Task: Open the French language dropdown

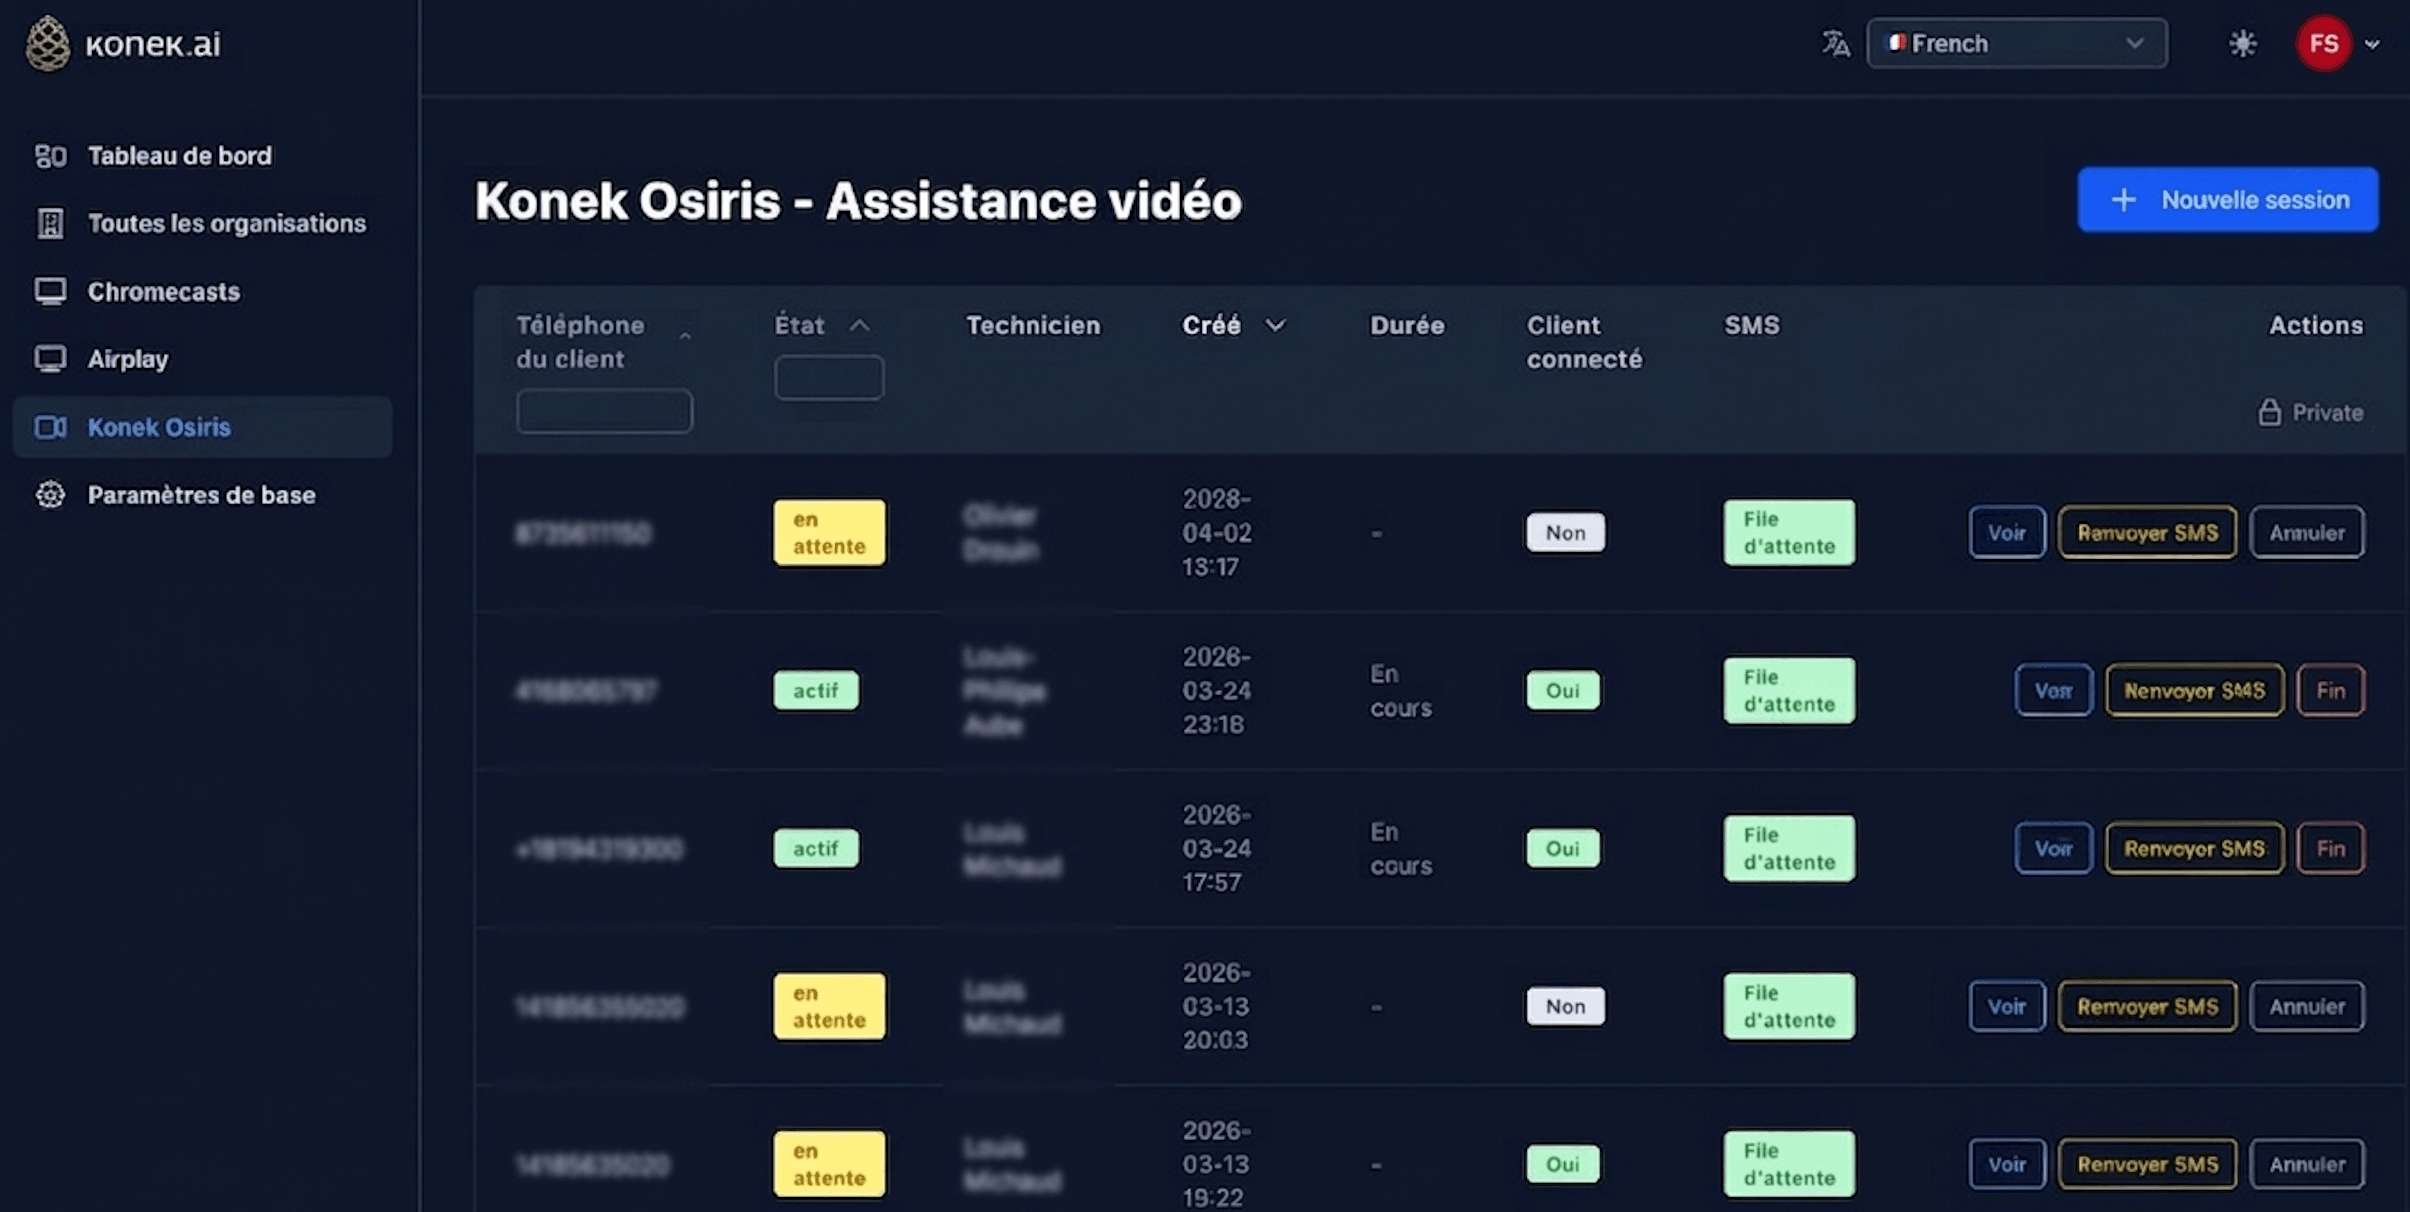Action: [x=2016, y=44]
